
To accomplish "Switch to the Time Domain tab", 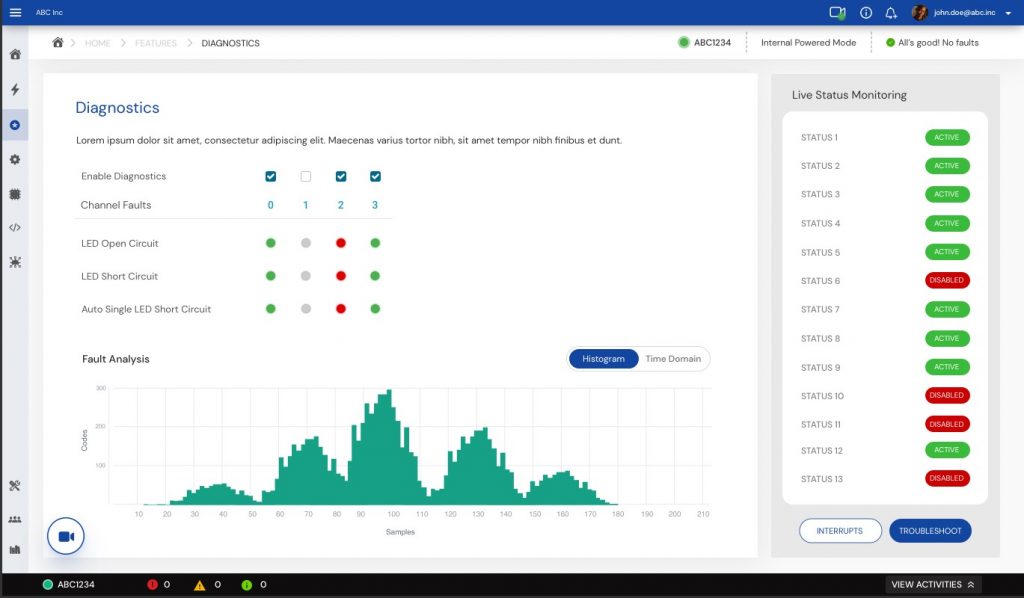I will point(672,358).
